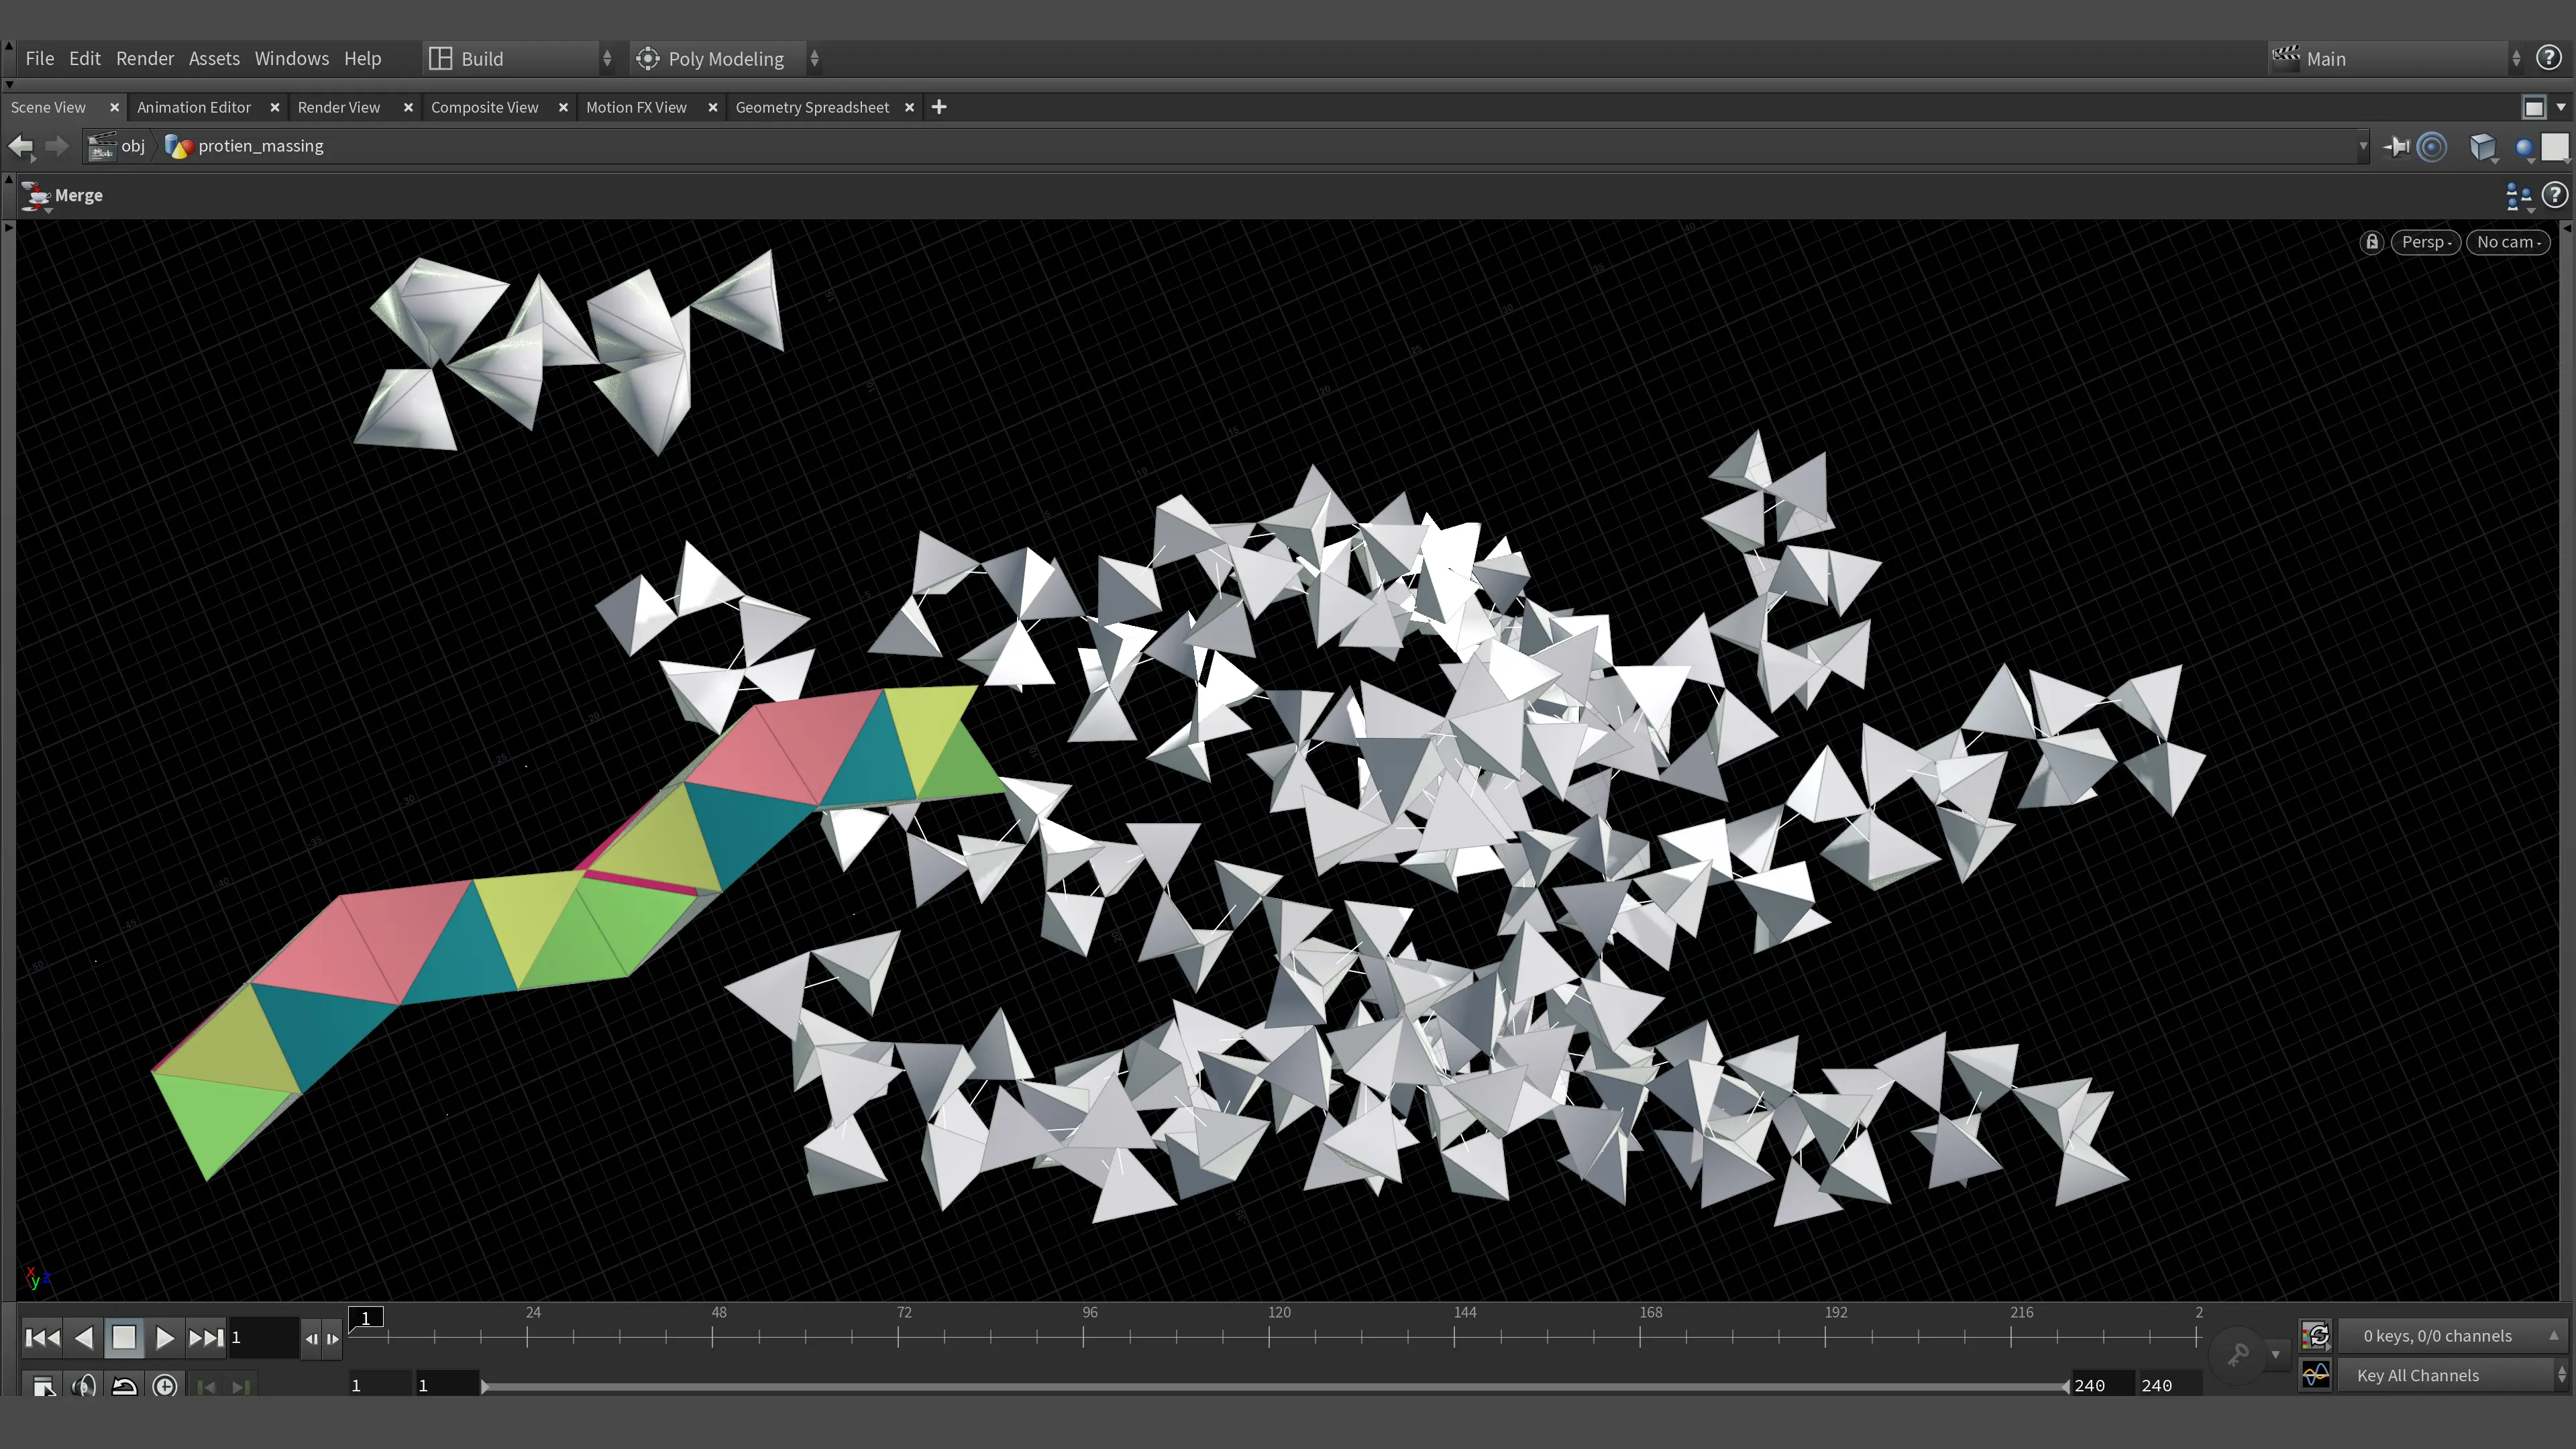Click the obj path breadcrumb
Viewport: 2576px width, 1449px height.
point(133,146)
